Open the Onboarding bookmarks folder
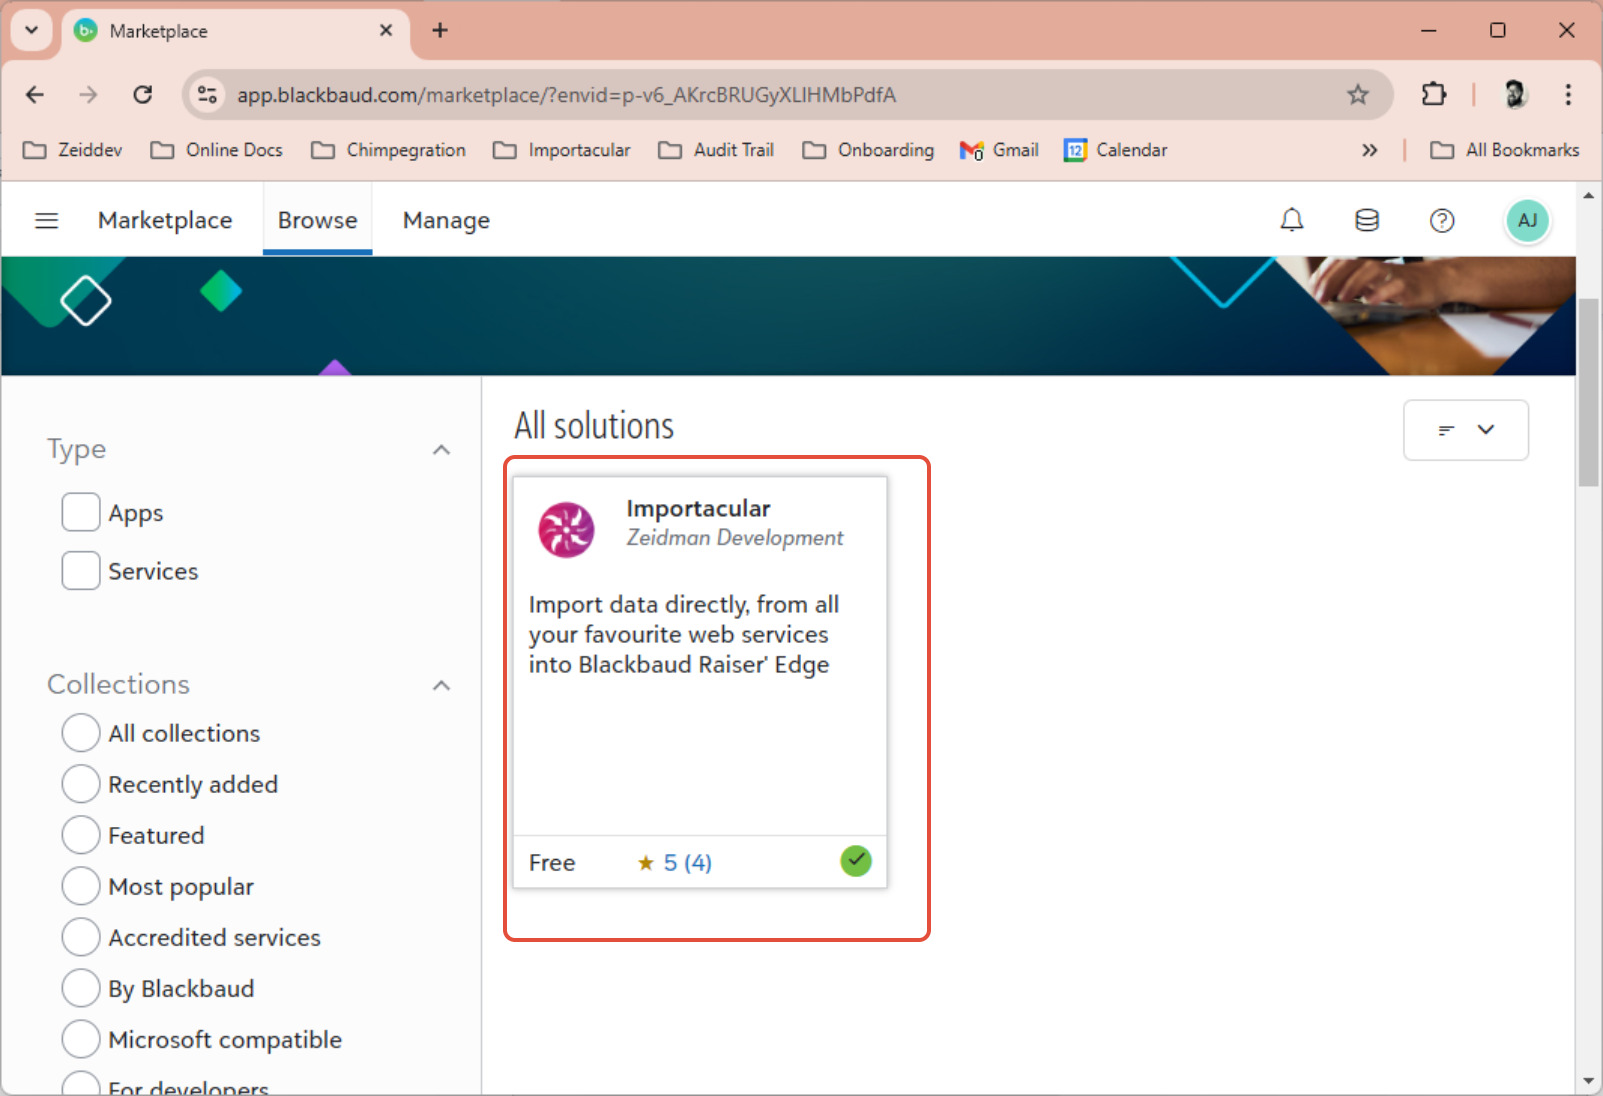The width and height of the screenshot is (1603, 1096). tap(868, 150)
